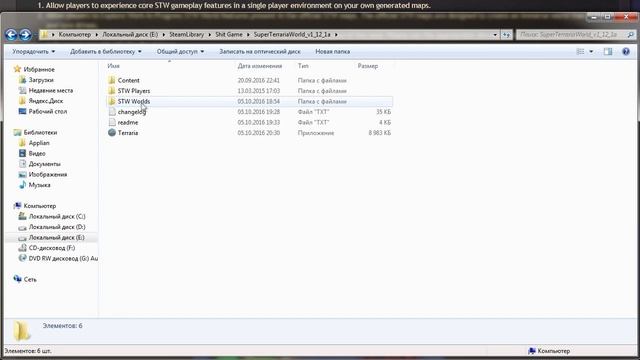Image resolution: width=640 pixels, height=360 pixels.
Task: Click the refresh button beside address bar
Action: coord(506,35)
